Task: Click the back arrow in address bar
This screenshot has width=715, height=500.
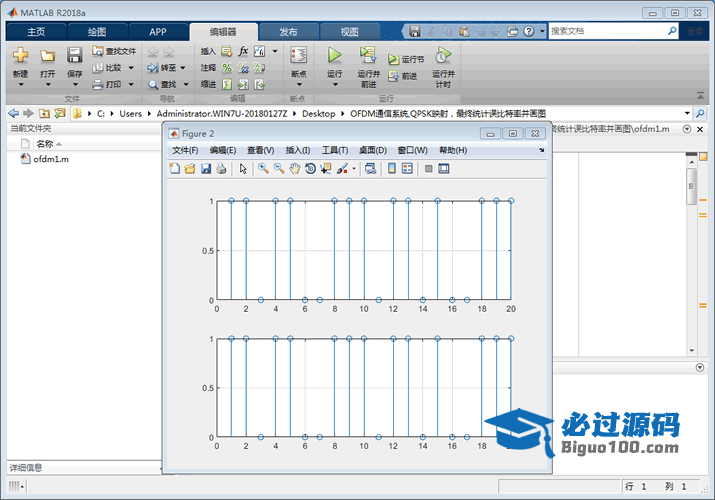Action: pyautogui.click(x=14, y=113)
